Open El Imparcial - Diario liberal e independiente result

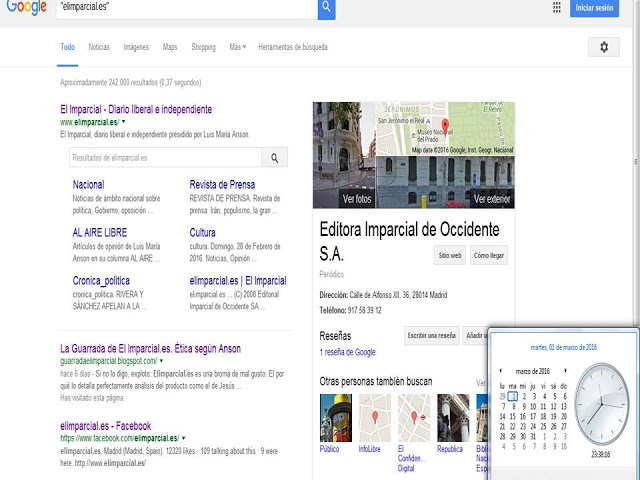(136, 109)
